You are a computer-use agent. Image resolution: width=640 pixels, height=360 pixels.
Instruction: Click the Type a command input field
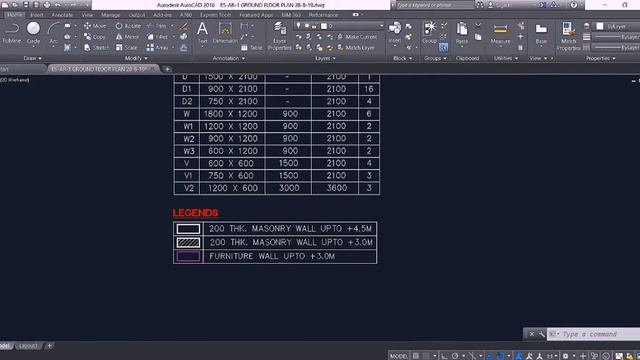(x=594, y=334)
